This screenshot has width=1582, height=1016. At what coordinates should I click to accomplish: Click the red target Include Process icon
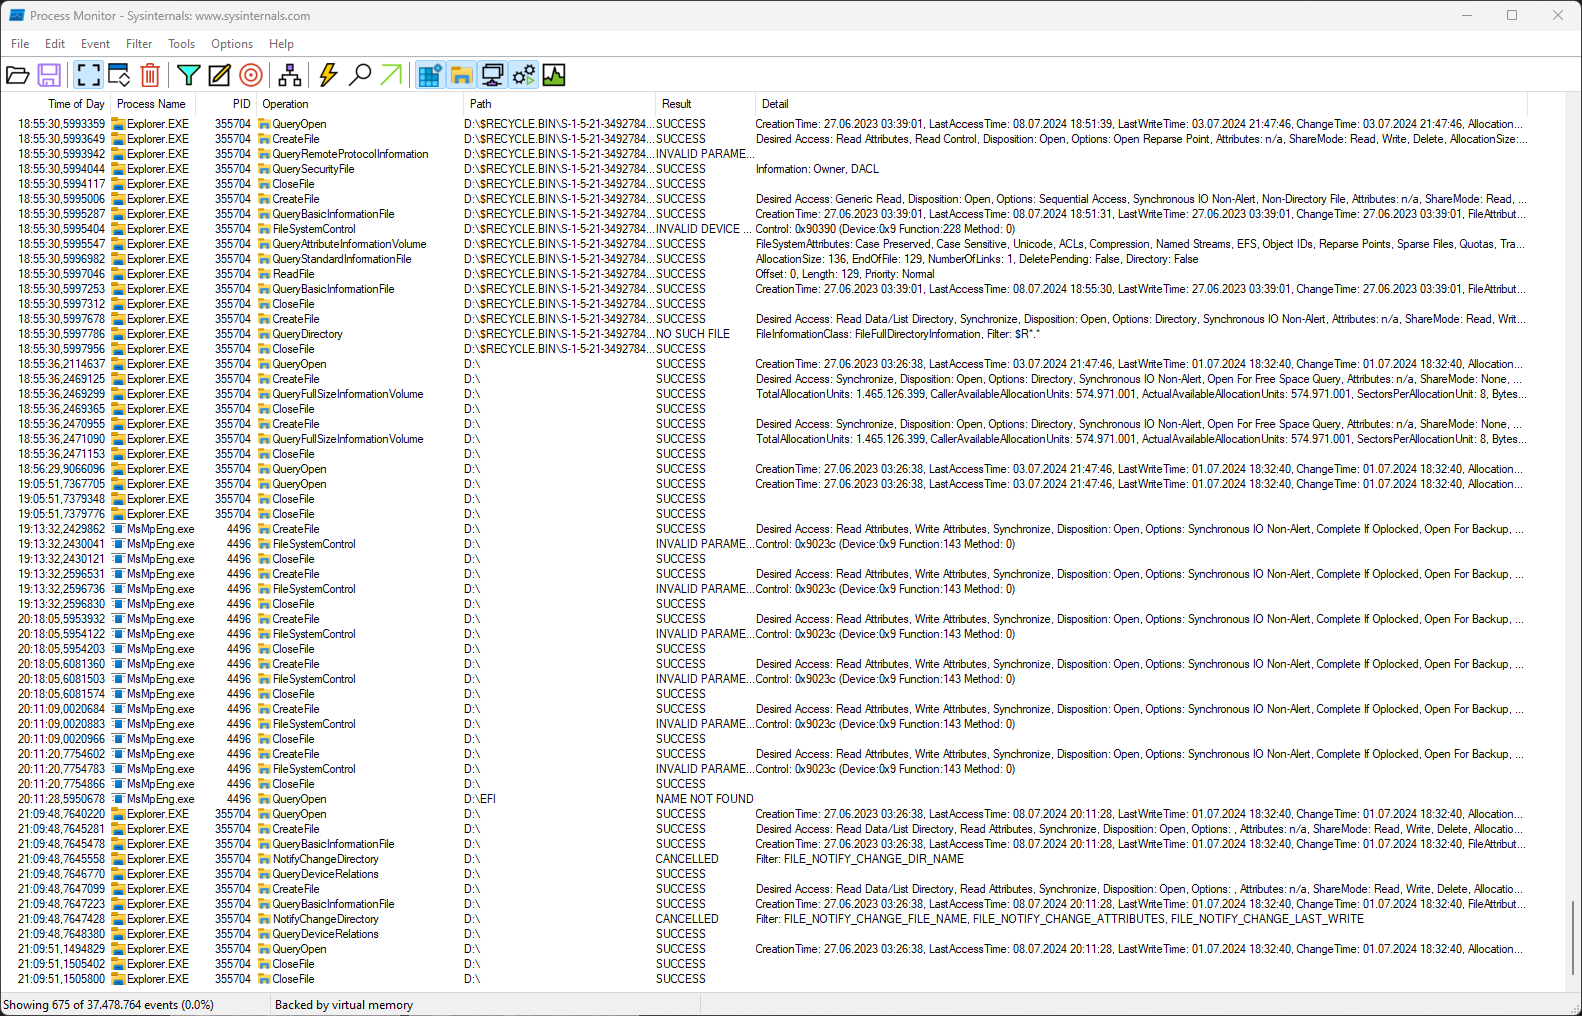point(251,75)
